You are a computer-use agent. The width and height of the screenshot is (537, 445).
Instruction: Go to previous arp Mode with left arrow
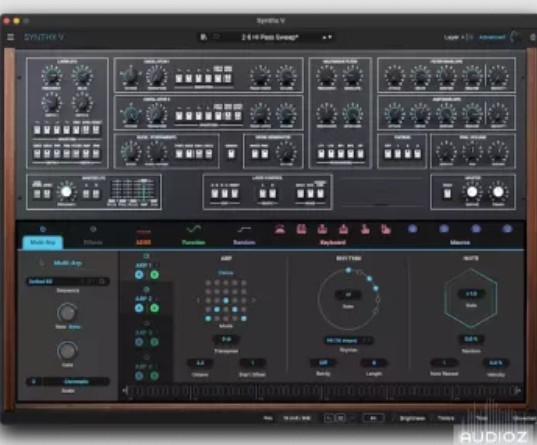[198, 300]
